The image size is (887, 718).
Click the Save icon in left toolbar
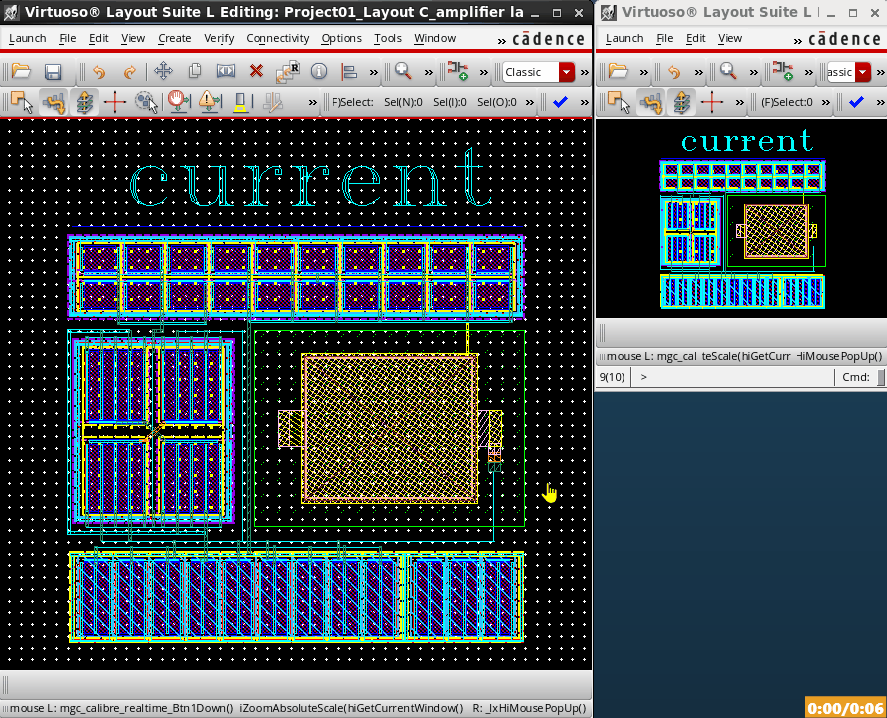coord(53,72)
